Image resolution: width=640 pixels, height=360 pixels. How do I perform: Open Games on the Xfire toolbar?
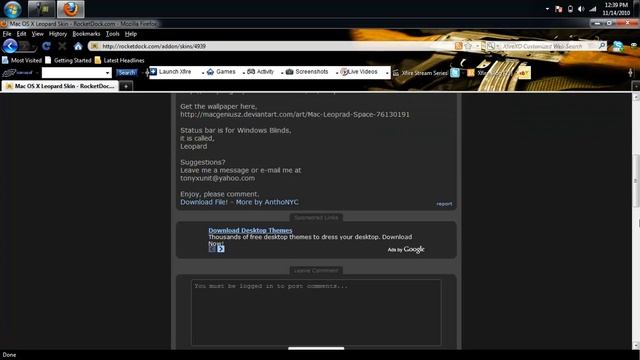pyautogui.click(x=221, y=72)
